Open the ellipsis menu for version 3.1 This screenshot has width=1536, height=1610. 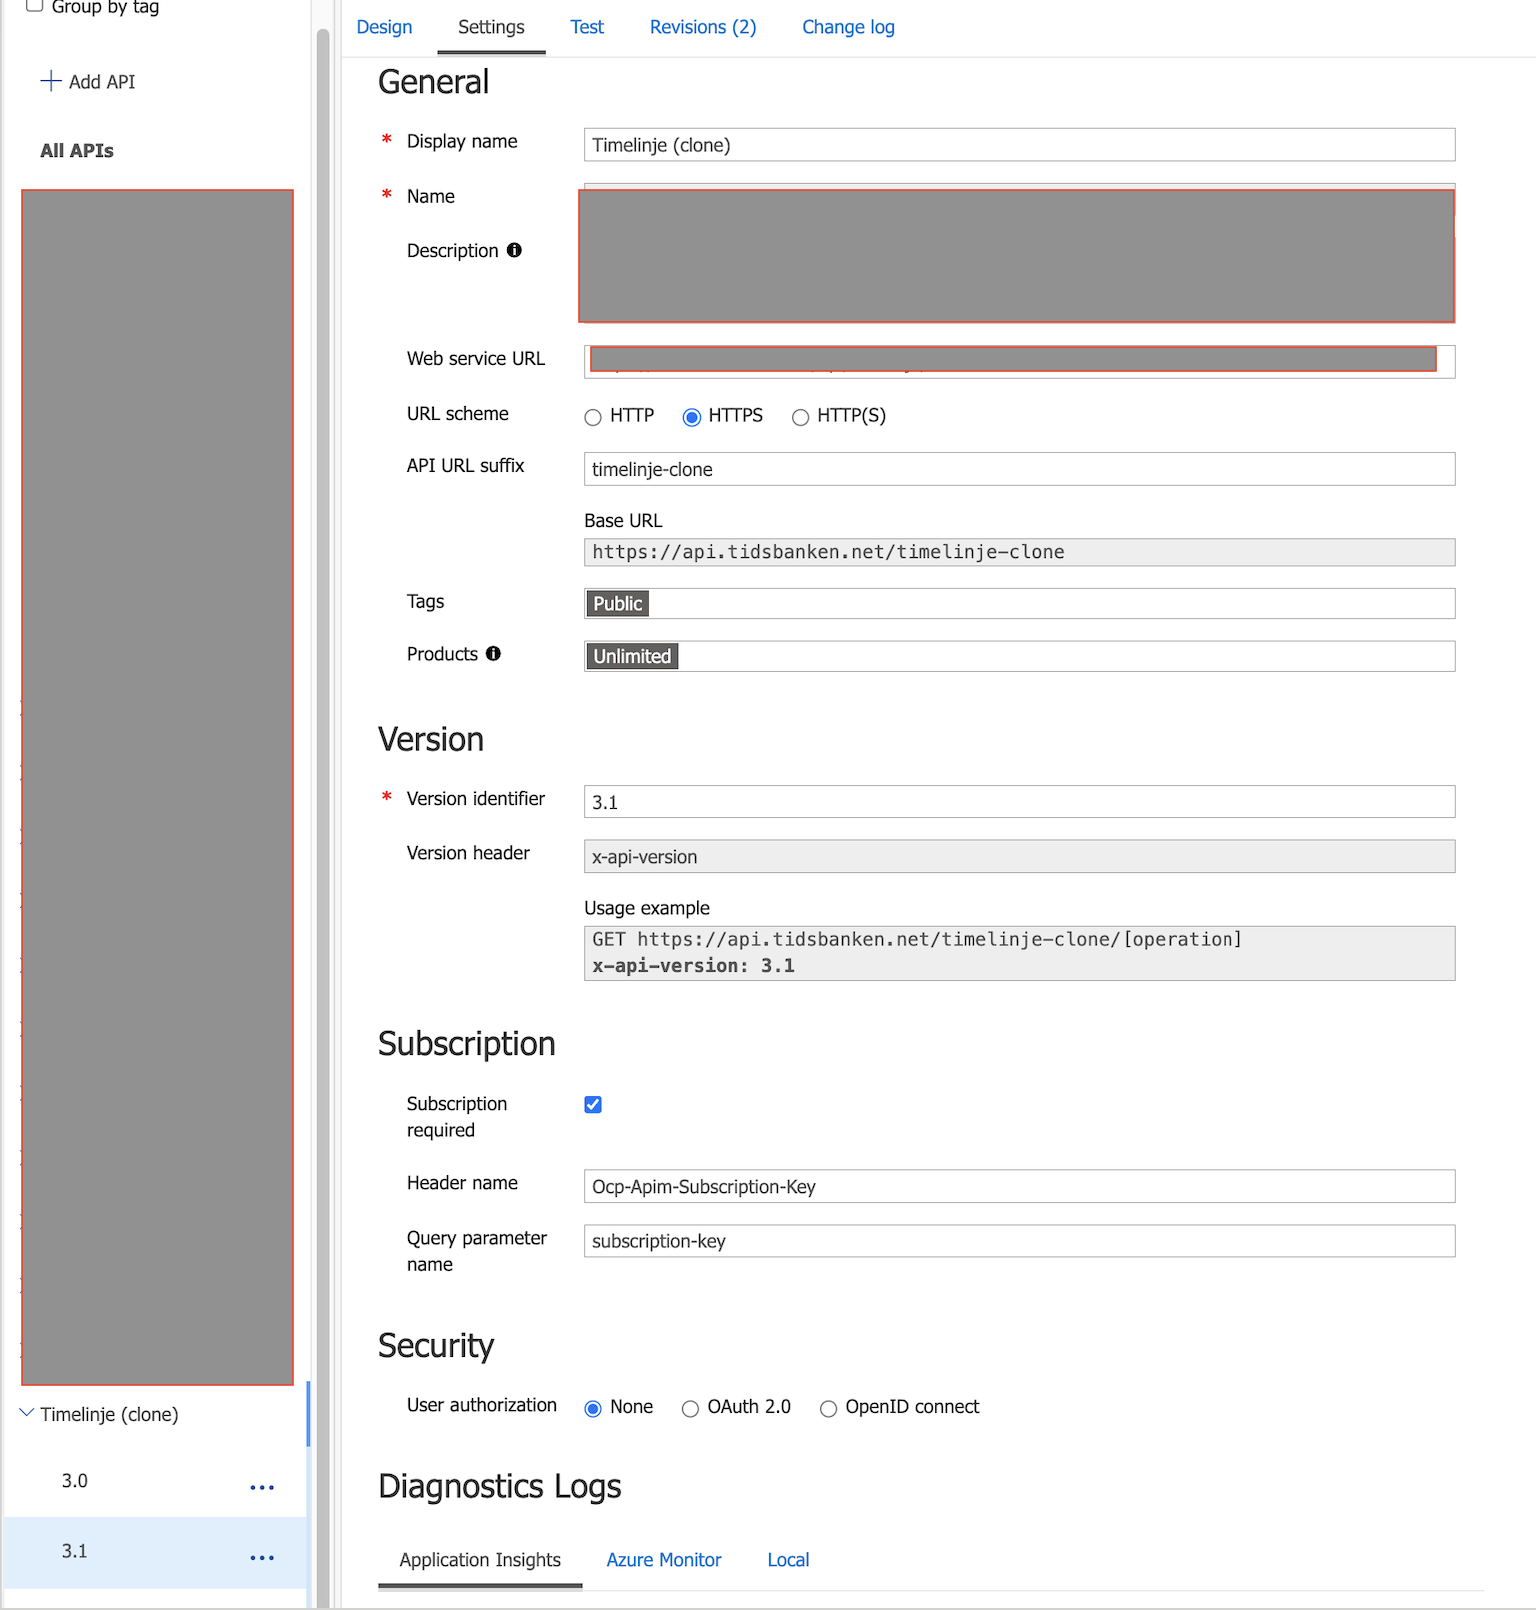[x=262, y=1557]
